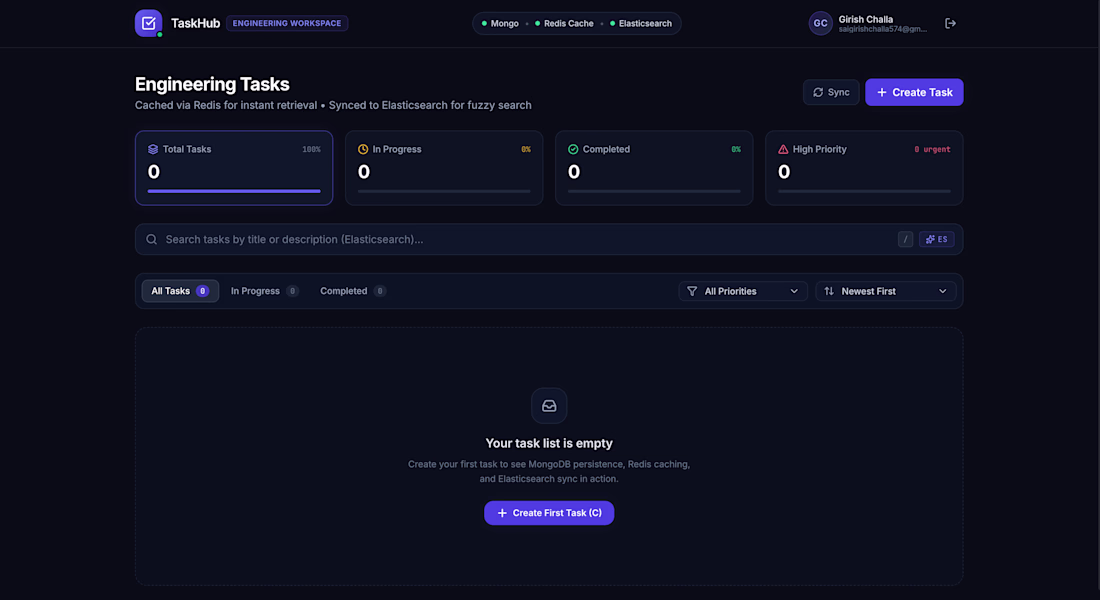Click the Elasticsearch status indicator
This screenshot has width=1100, height=600.
coord(640,23)
